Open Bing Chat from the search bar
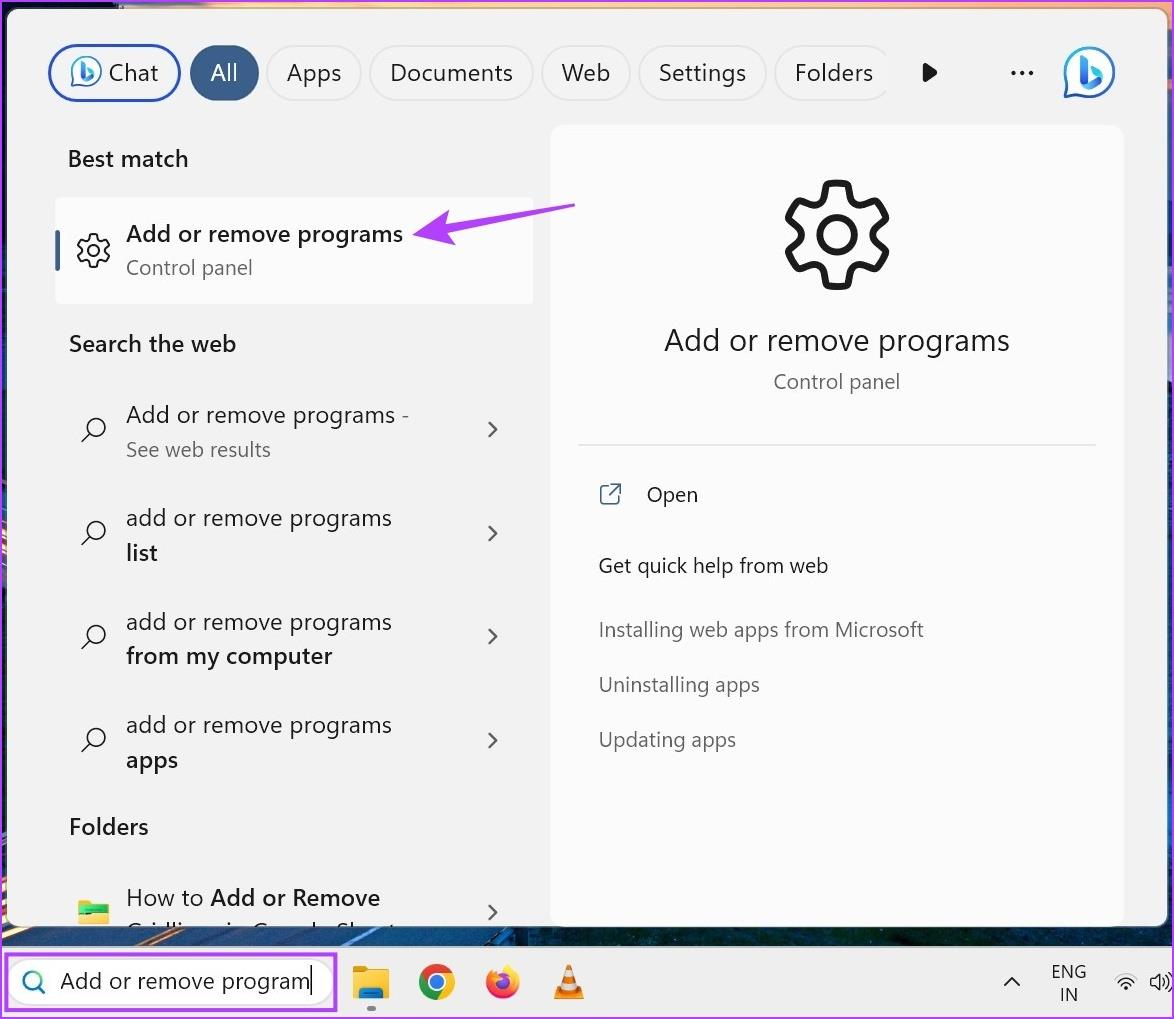 [113, 72]
